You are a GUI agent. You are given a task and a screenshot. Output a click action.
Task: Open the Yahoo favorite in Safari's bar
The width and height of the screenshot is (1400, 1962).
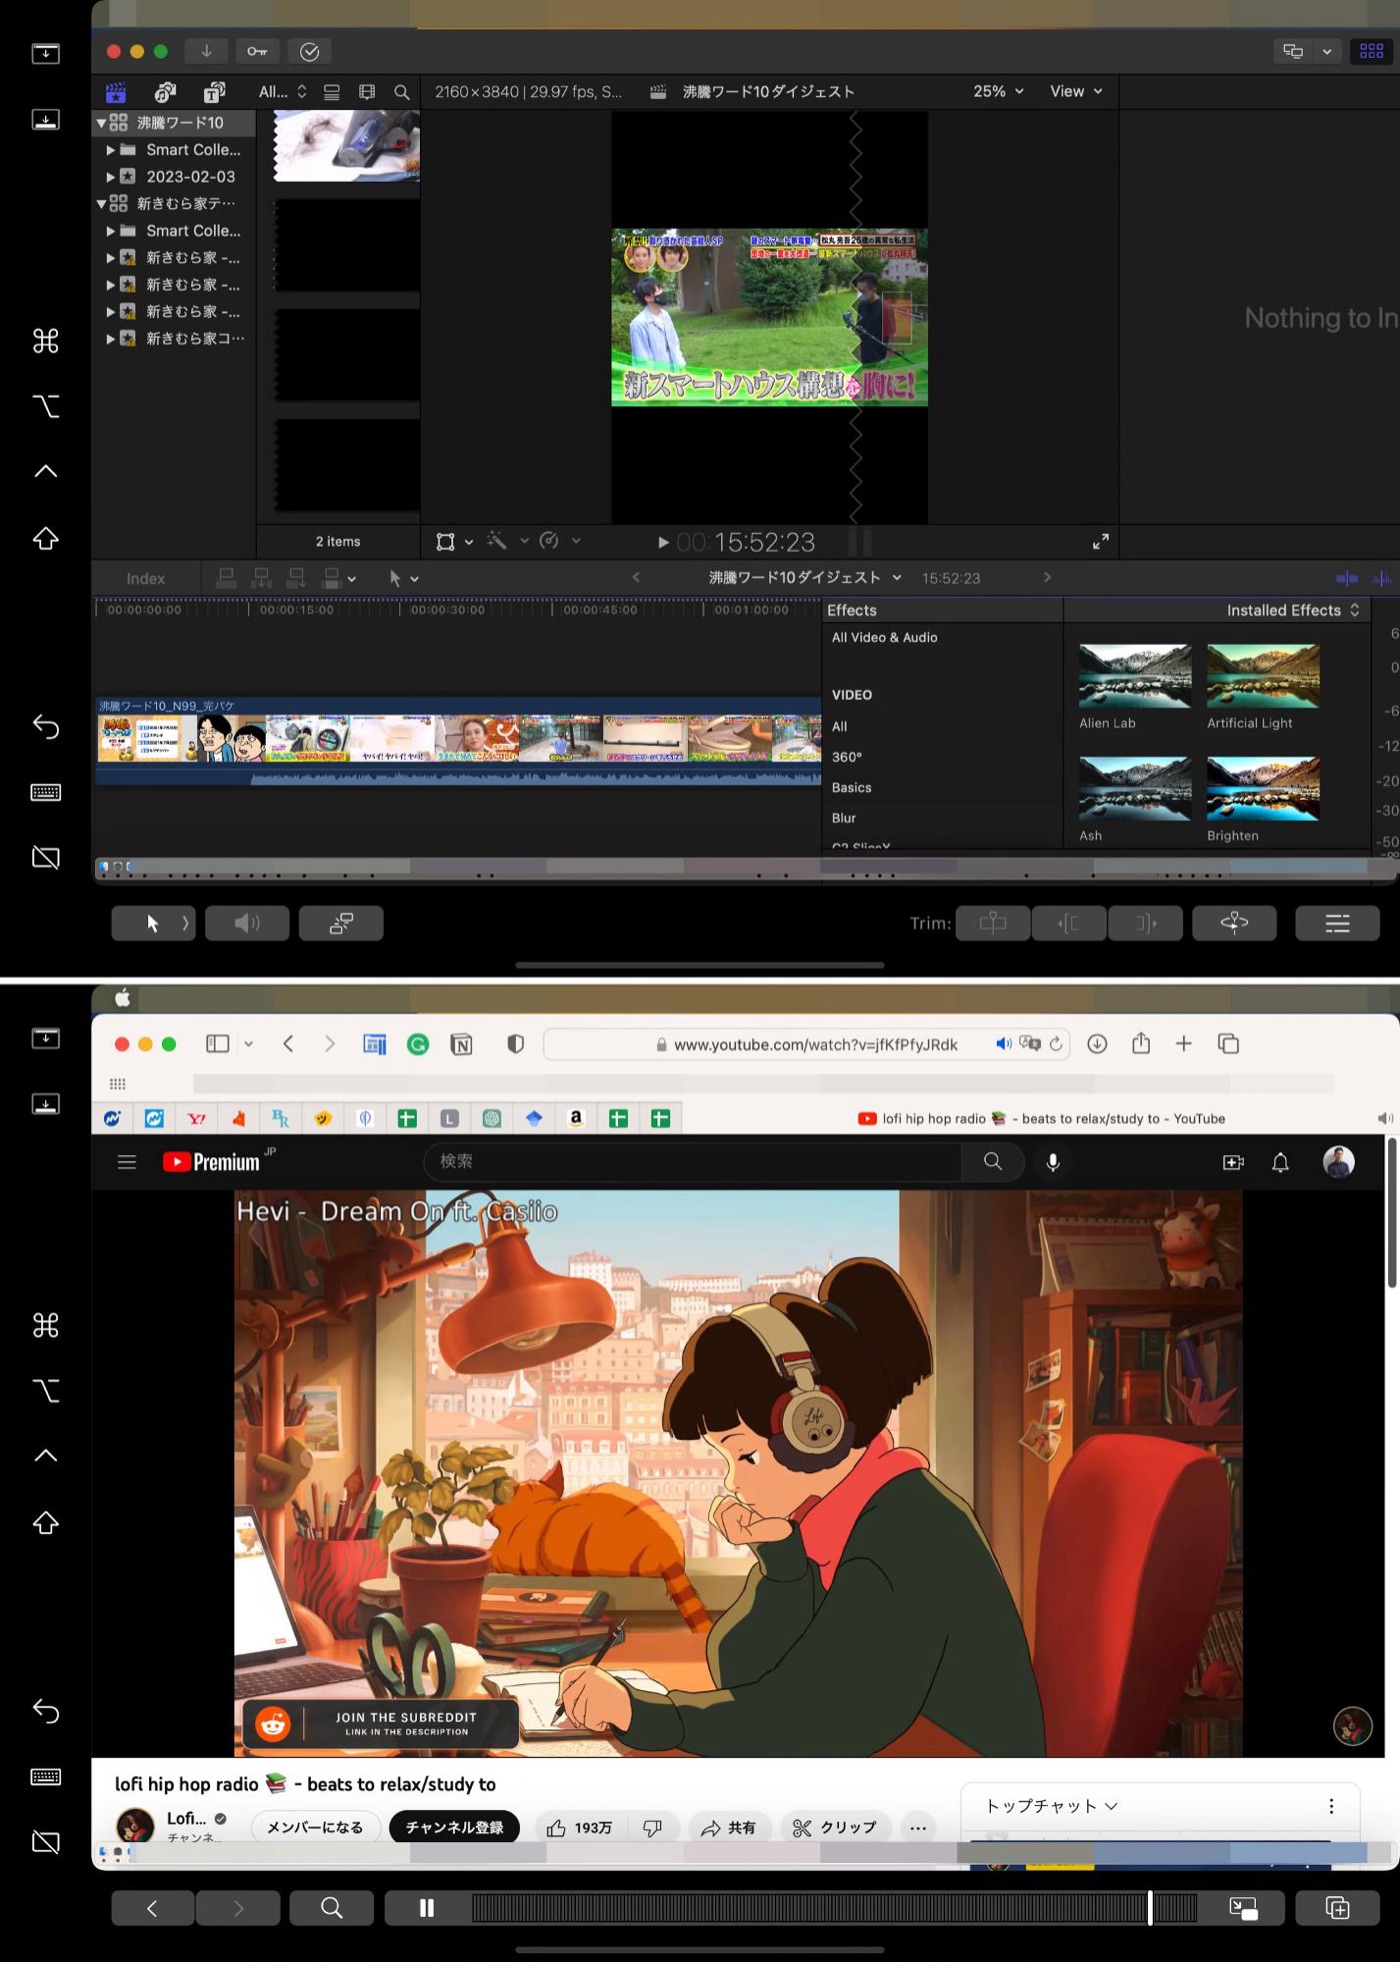click(197, 1118)
